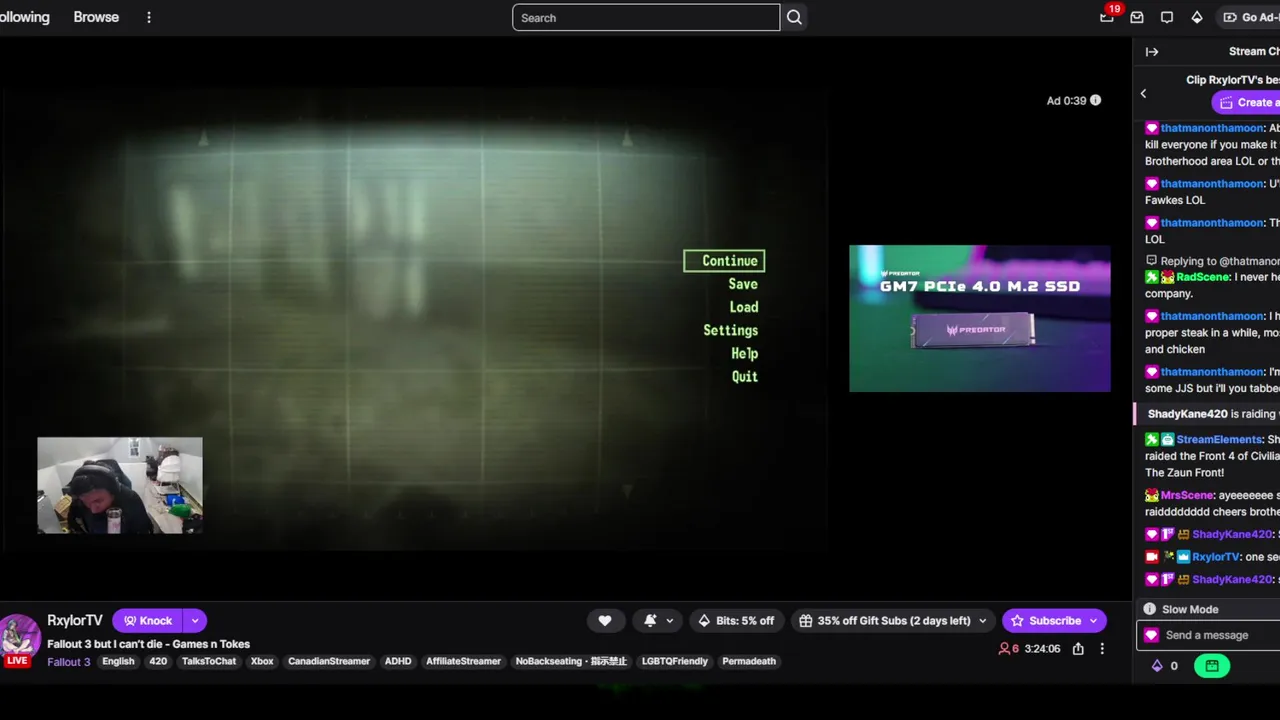This screenshot has width=1280, height=720.
Task: Expand the Subscribe options chevron
Action: 1094,621
